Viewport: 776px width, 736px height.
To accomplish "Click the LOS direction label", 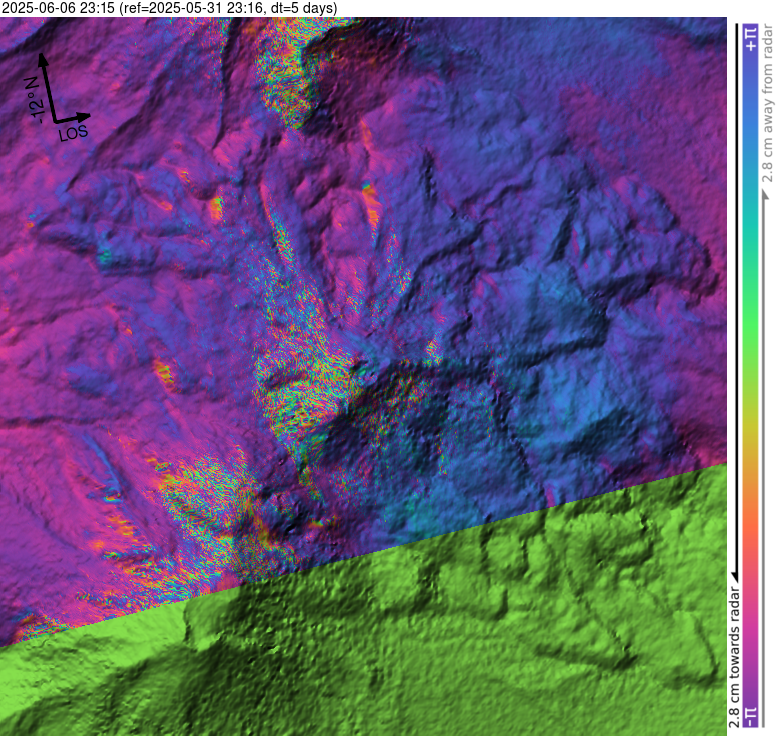I will point(73,133).
